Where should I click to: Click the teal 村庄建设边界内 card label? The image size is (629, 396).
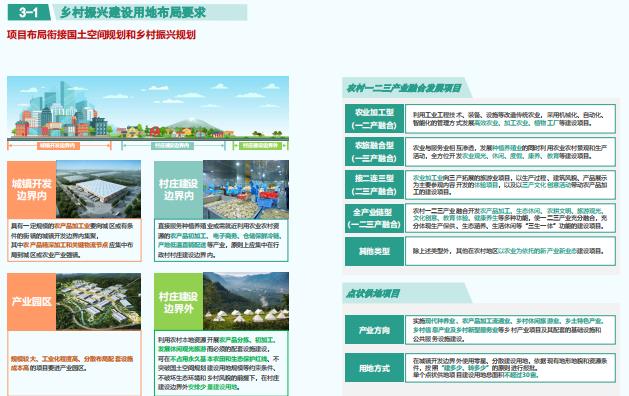click(x=179, y=190)
